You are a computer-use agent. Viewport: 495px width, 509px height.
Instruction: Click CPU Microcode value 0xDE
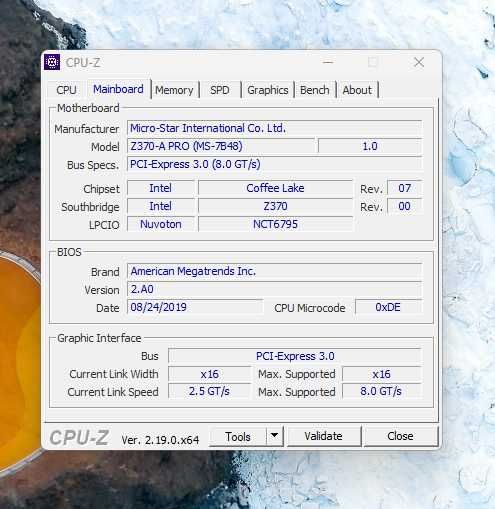pyautogui.click(x=388, y=307)
